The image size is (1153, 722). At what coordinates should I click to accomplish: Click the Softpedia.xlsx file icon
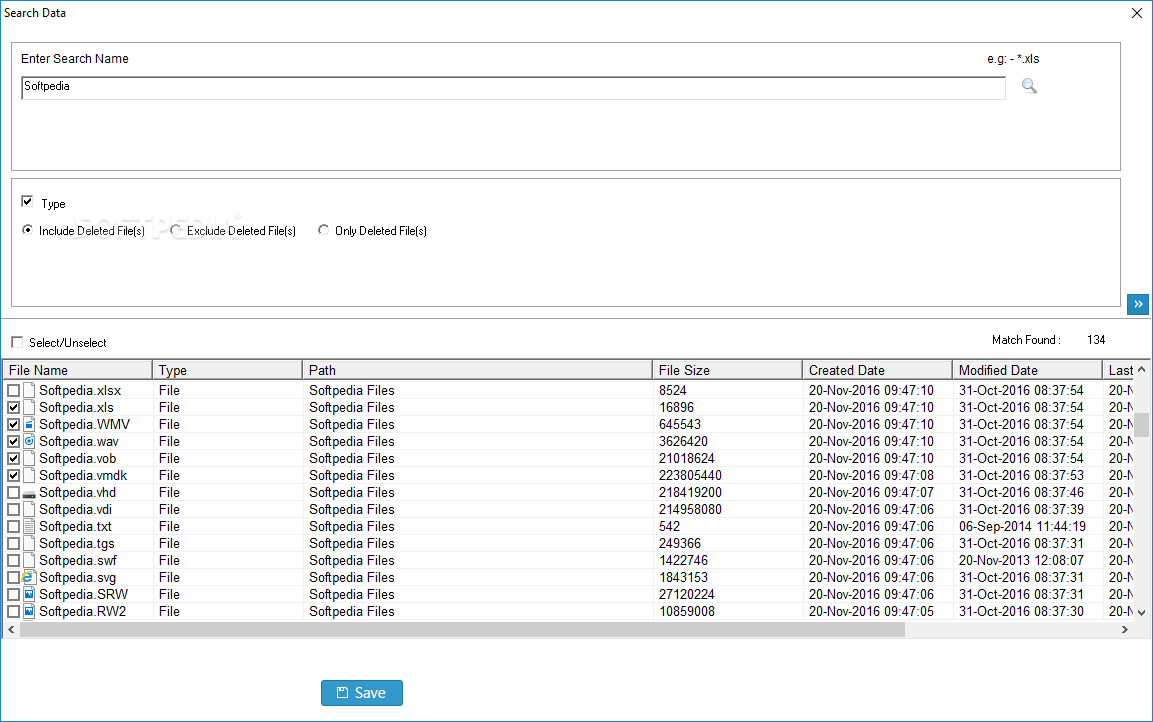point(29,390)
